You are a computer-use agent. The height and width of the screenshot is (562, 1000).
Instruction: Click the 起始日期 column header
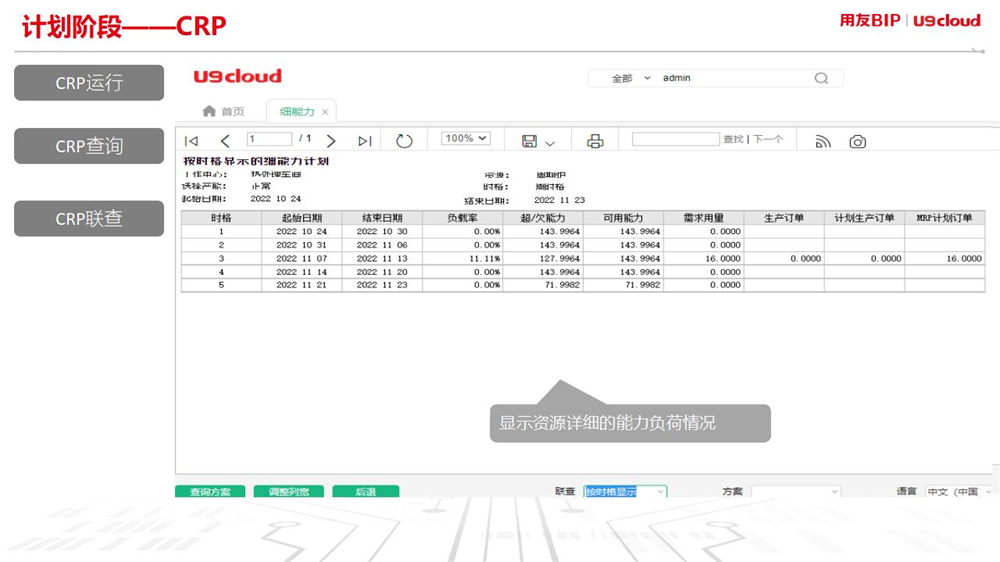[x=302, y=218]
